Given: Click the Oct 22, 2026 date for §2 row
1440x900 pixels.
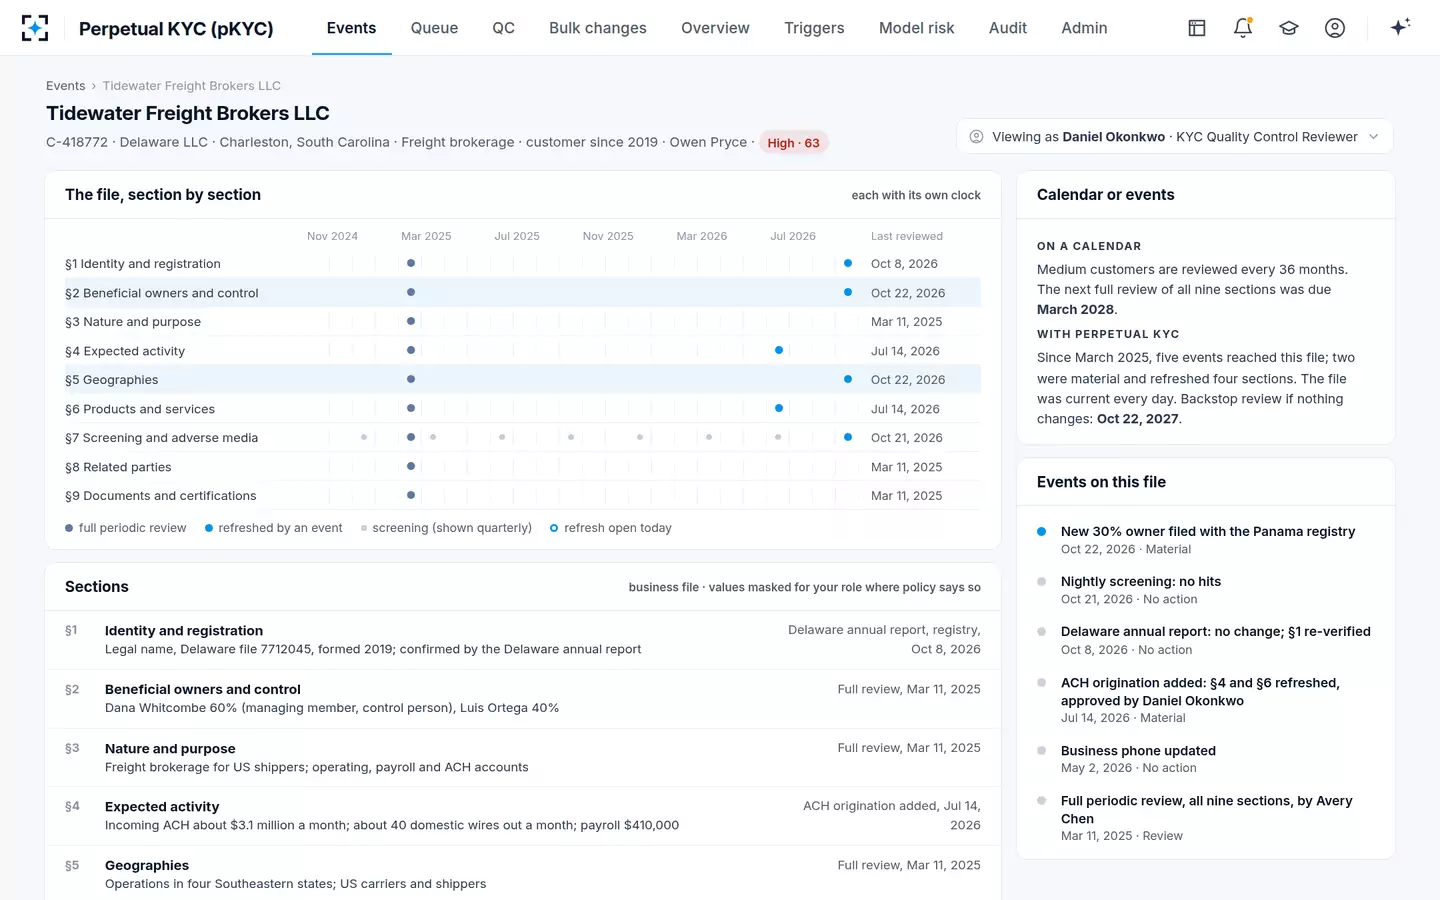Looking at the screenshot, I should coord(908,293).
